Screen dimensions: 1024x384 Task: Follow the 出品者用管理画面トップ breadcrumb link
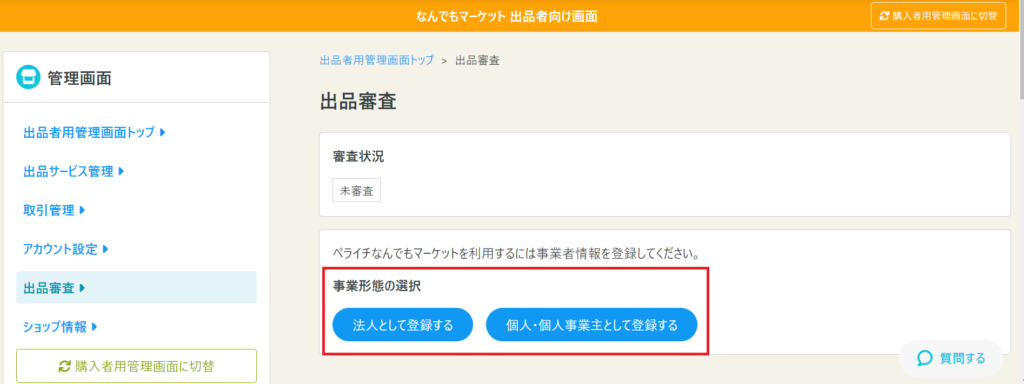point(377,60)
